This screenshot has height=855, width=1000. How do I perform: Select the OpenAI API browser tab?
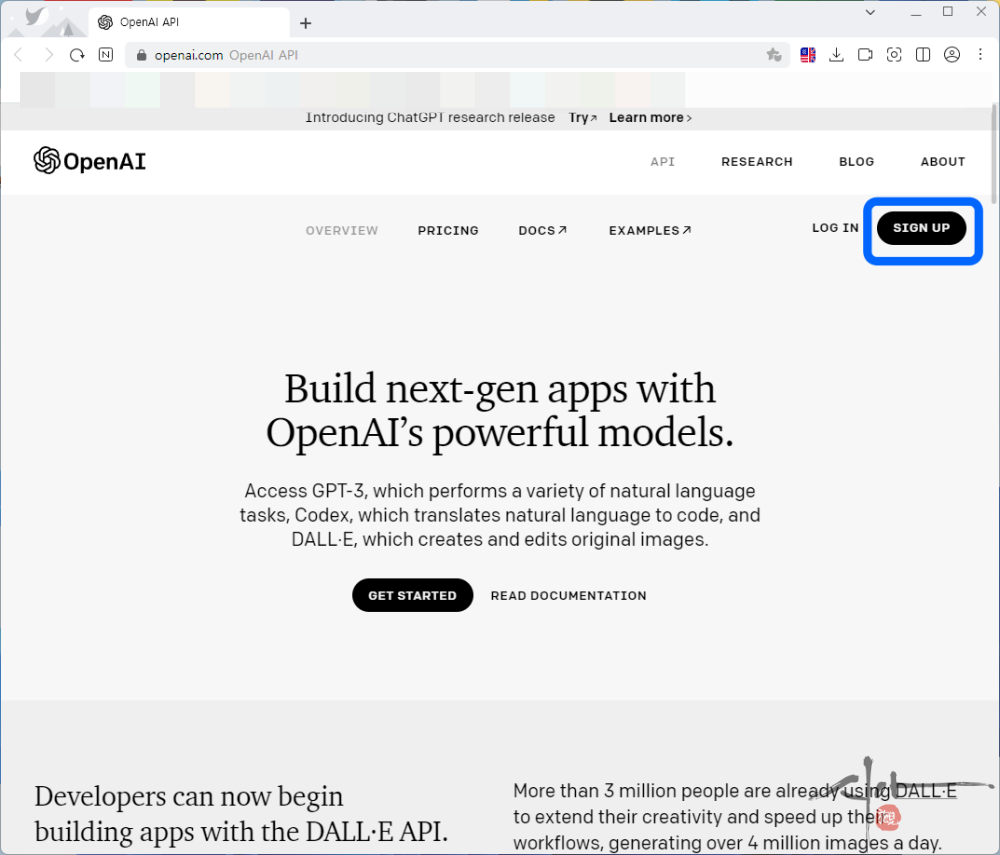click(189, 22)
